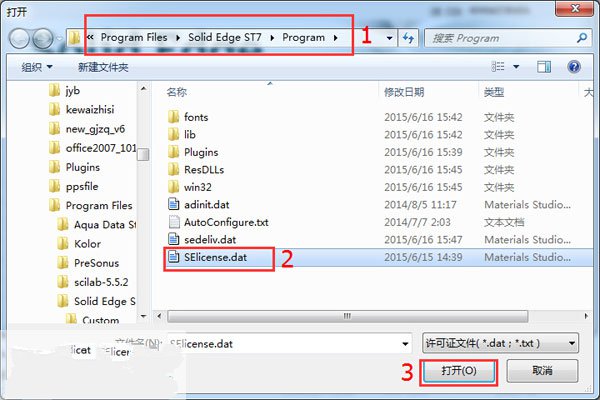This screenshot has width=600, height=400.
Task: Open the license file type filter dropdown
Action: [501, 343]
